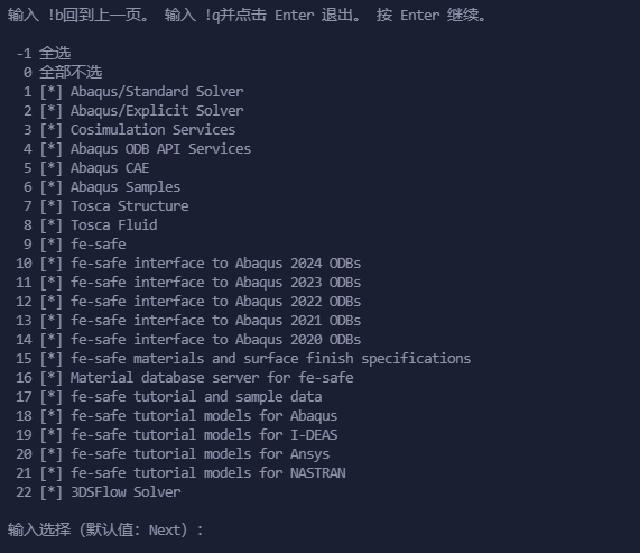Click fe-safe interface to Abaqus 2024 ODBs
The width and height of the screenshot is (640, 553).
click(x=216, y=264)
